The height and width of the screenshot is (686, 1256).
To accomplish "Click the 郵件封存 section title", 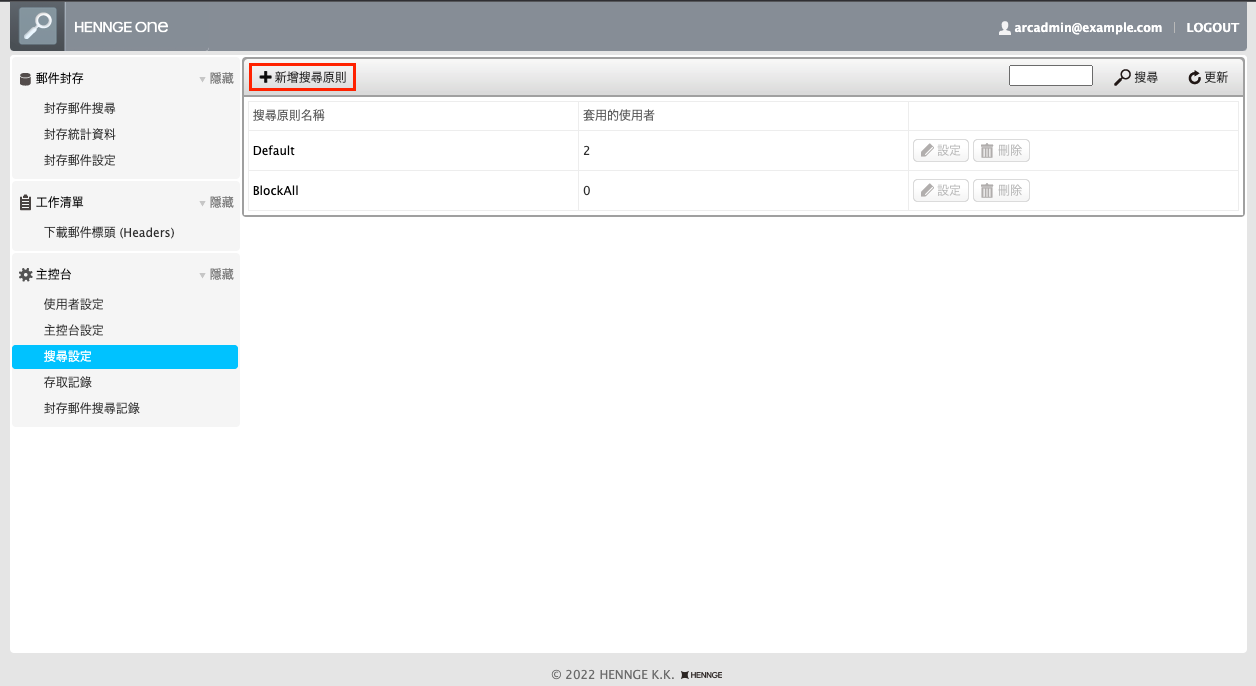I will click(60, 78).
